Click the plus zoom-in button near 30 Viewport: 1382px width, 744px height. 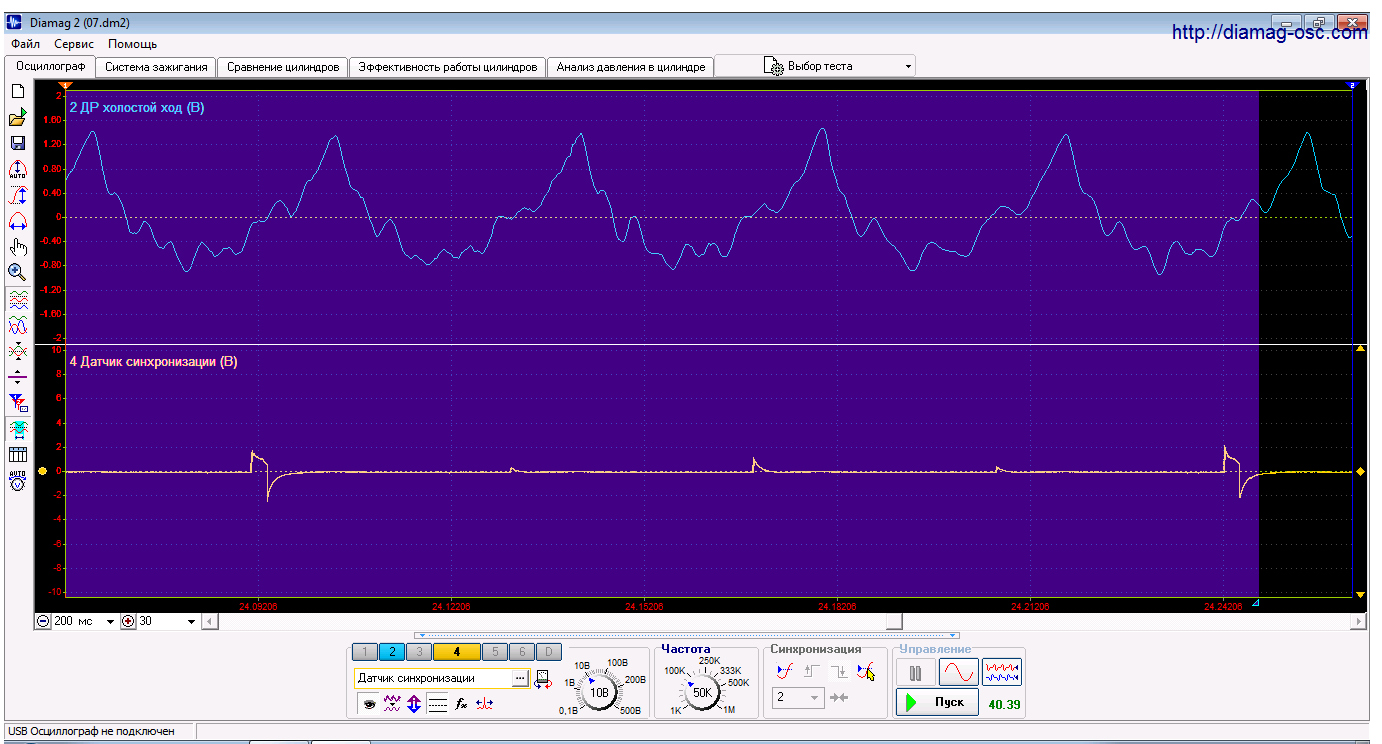128,621
